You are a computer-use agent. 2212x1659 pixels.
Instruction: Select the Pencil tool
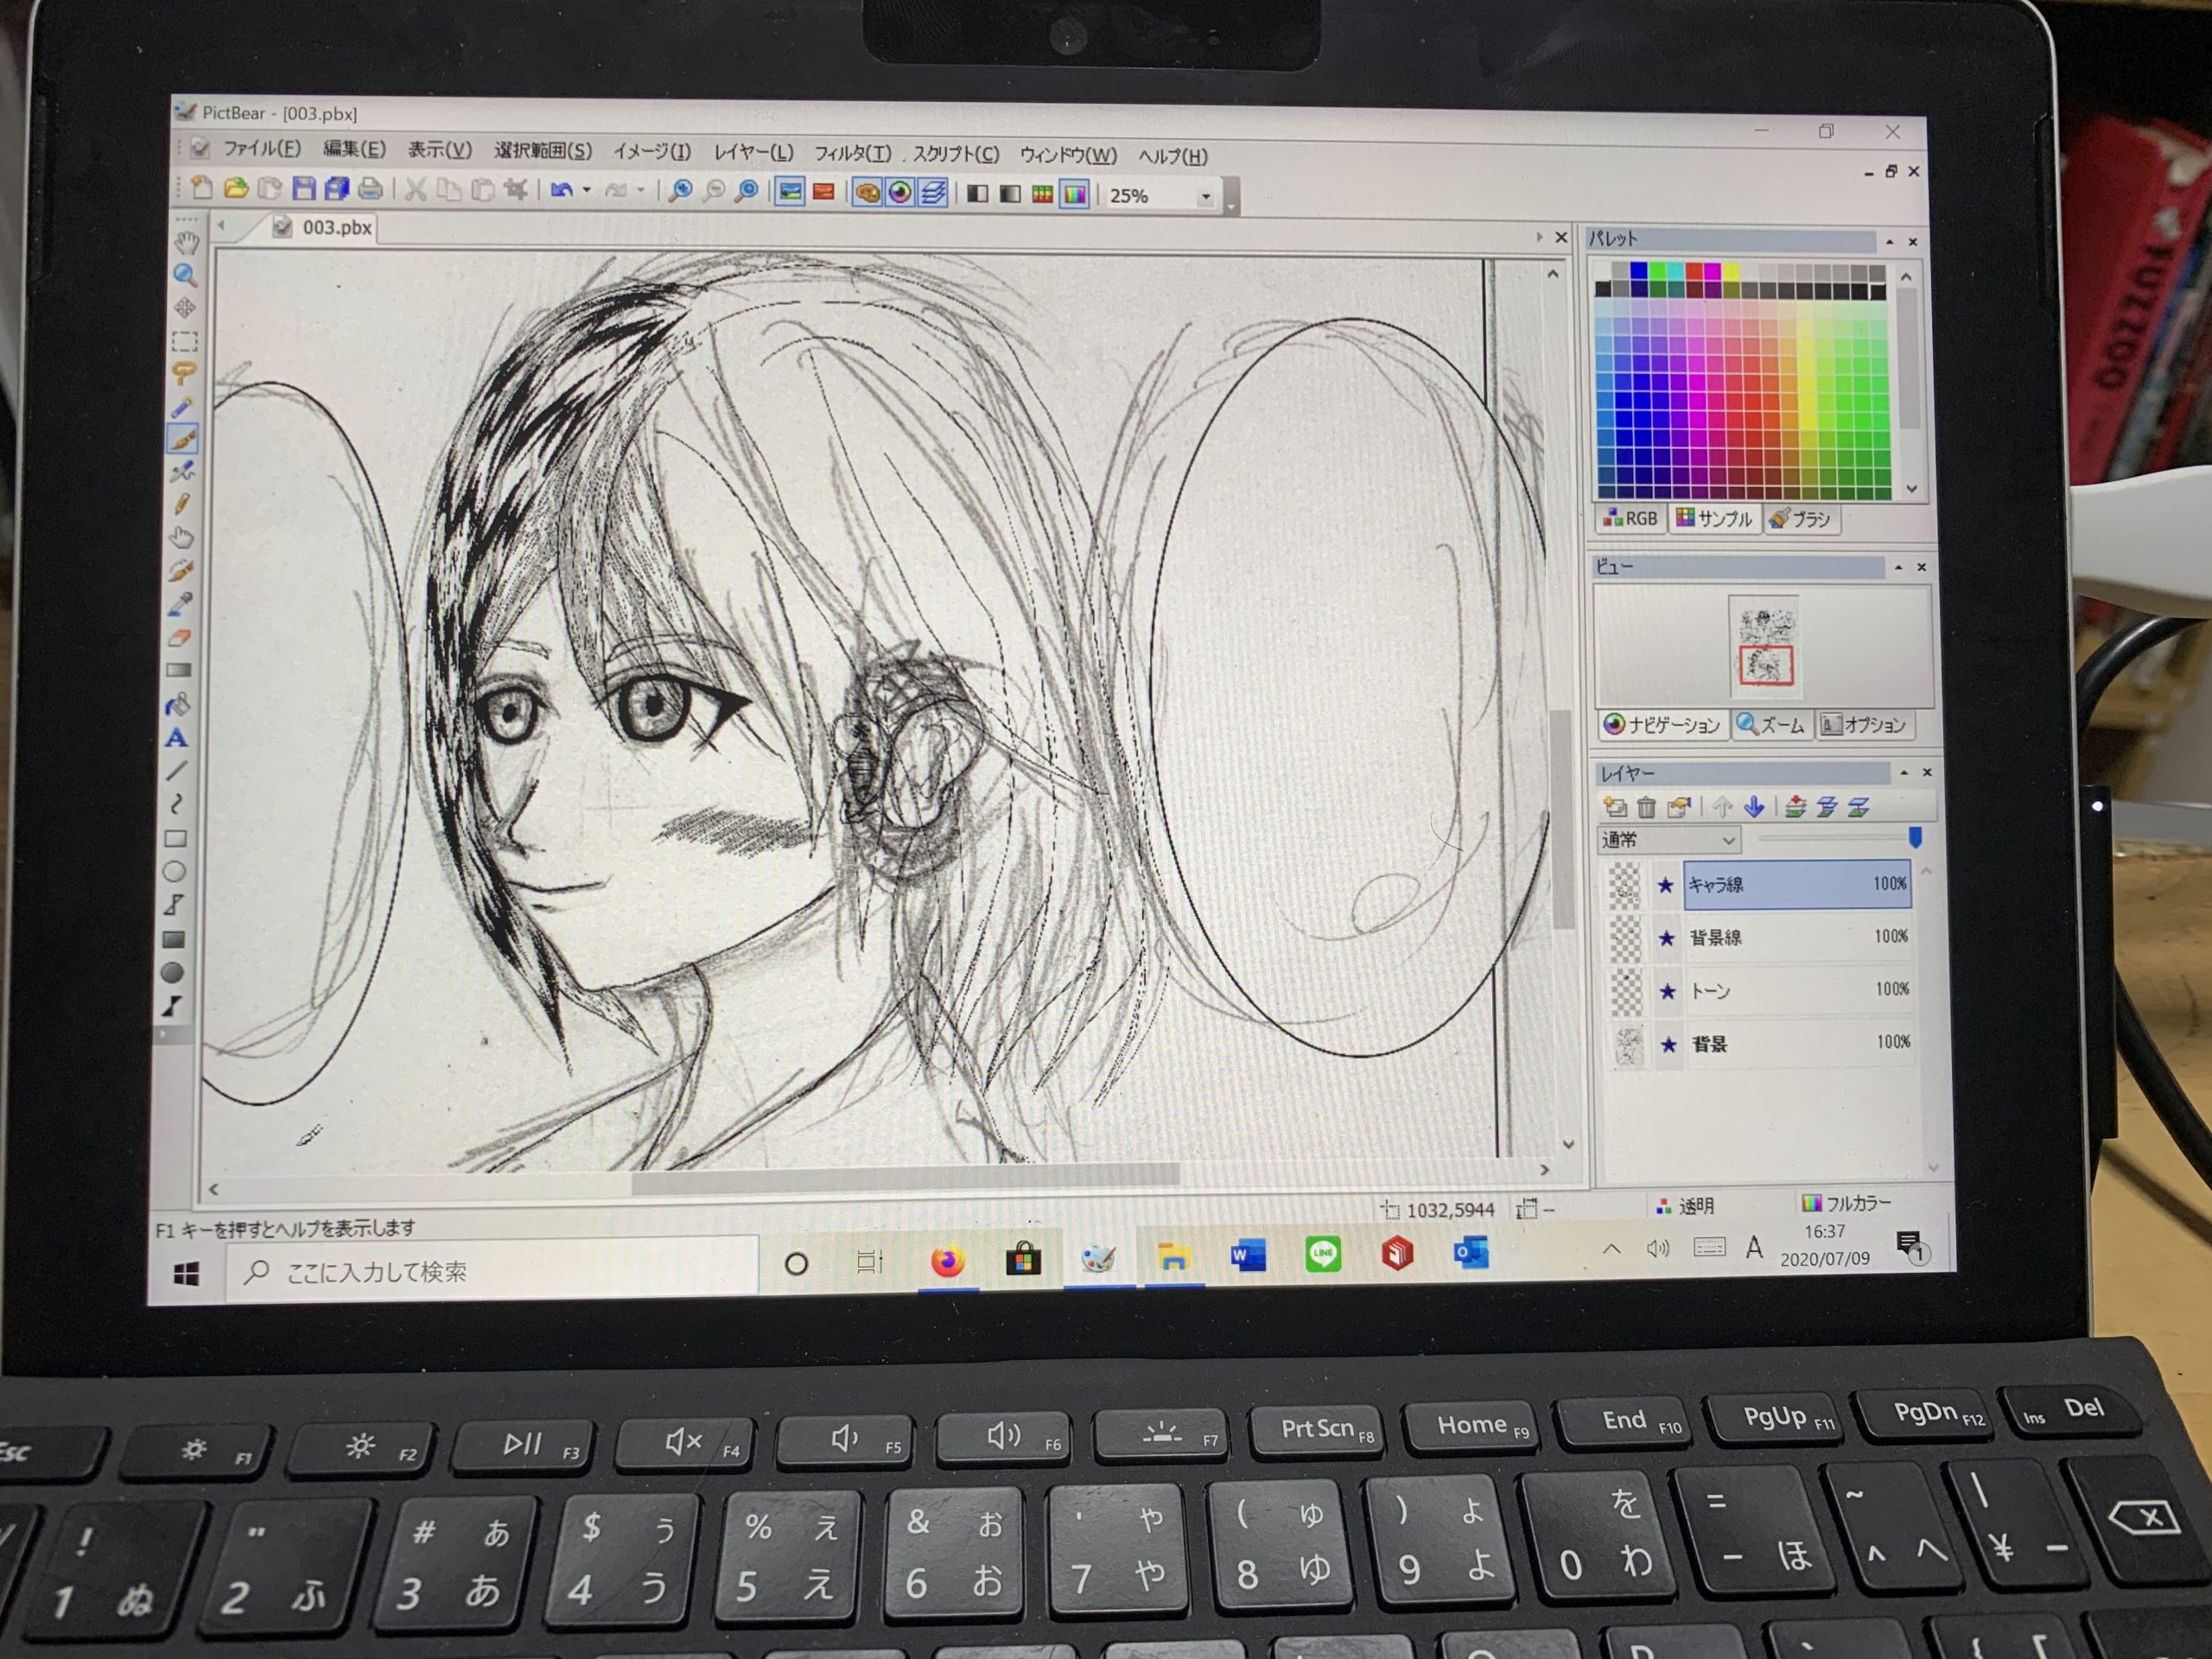pyautogui.click(x=182, y=505)
